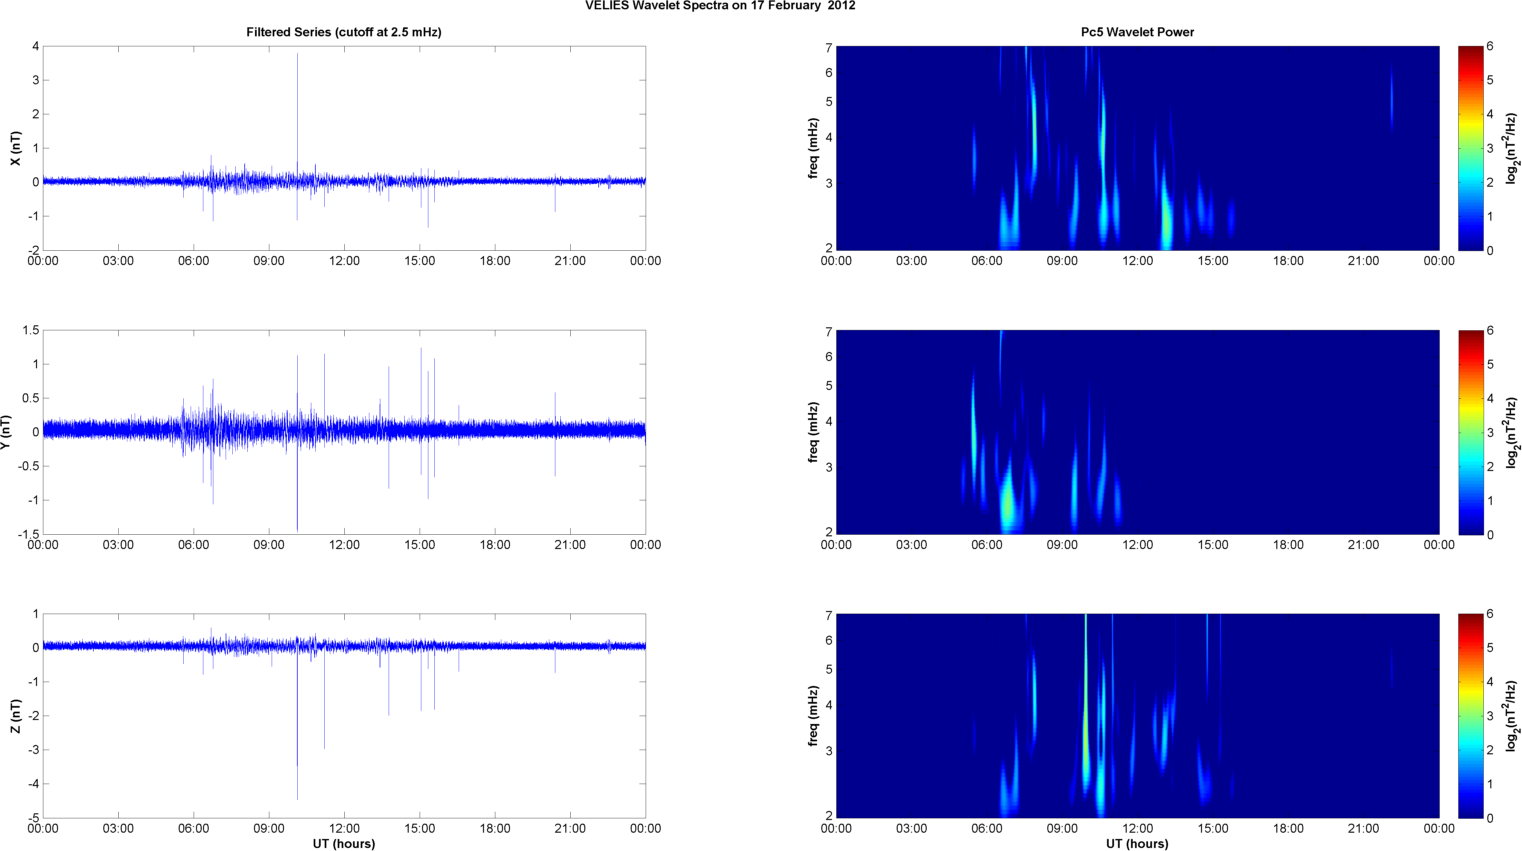Click the 'Z (nT)' axis label

(x=15, y=716)
